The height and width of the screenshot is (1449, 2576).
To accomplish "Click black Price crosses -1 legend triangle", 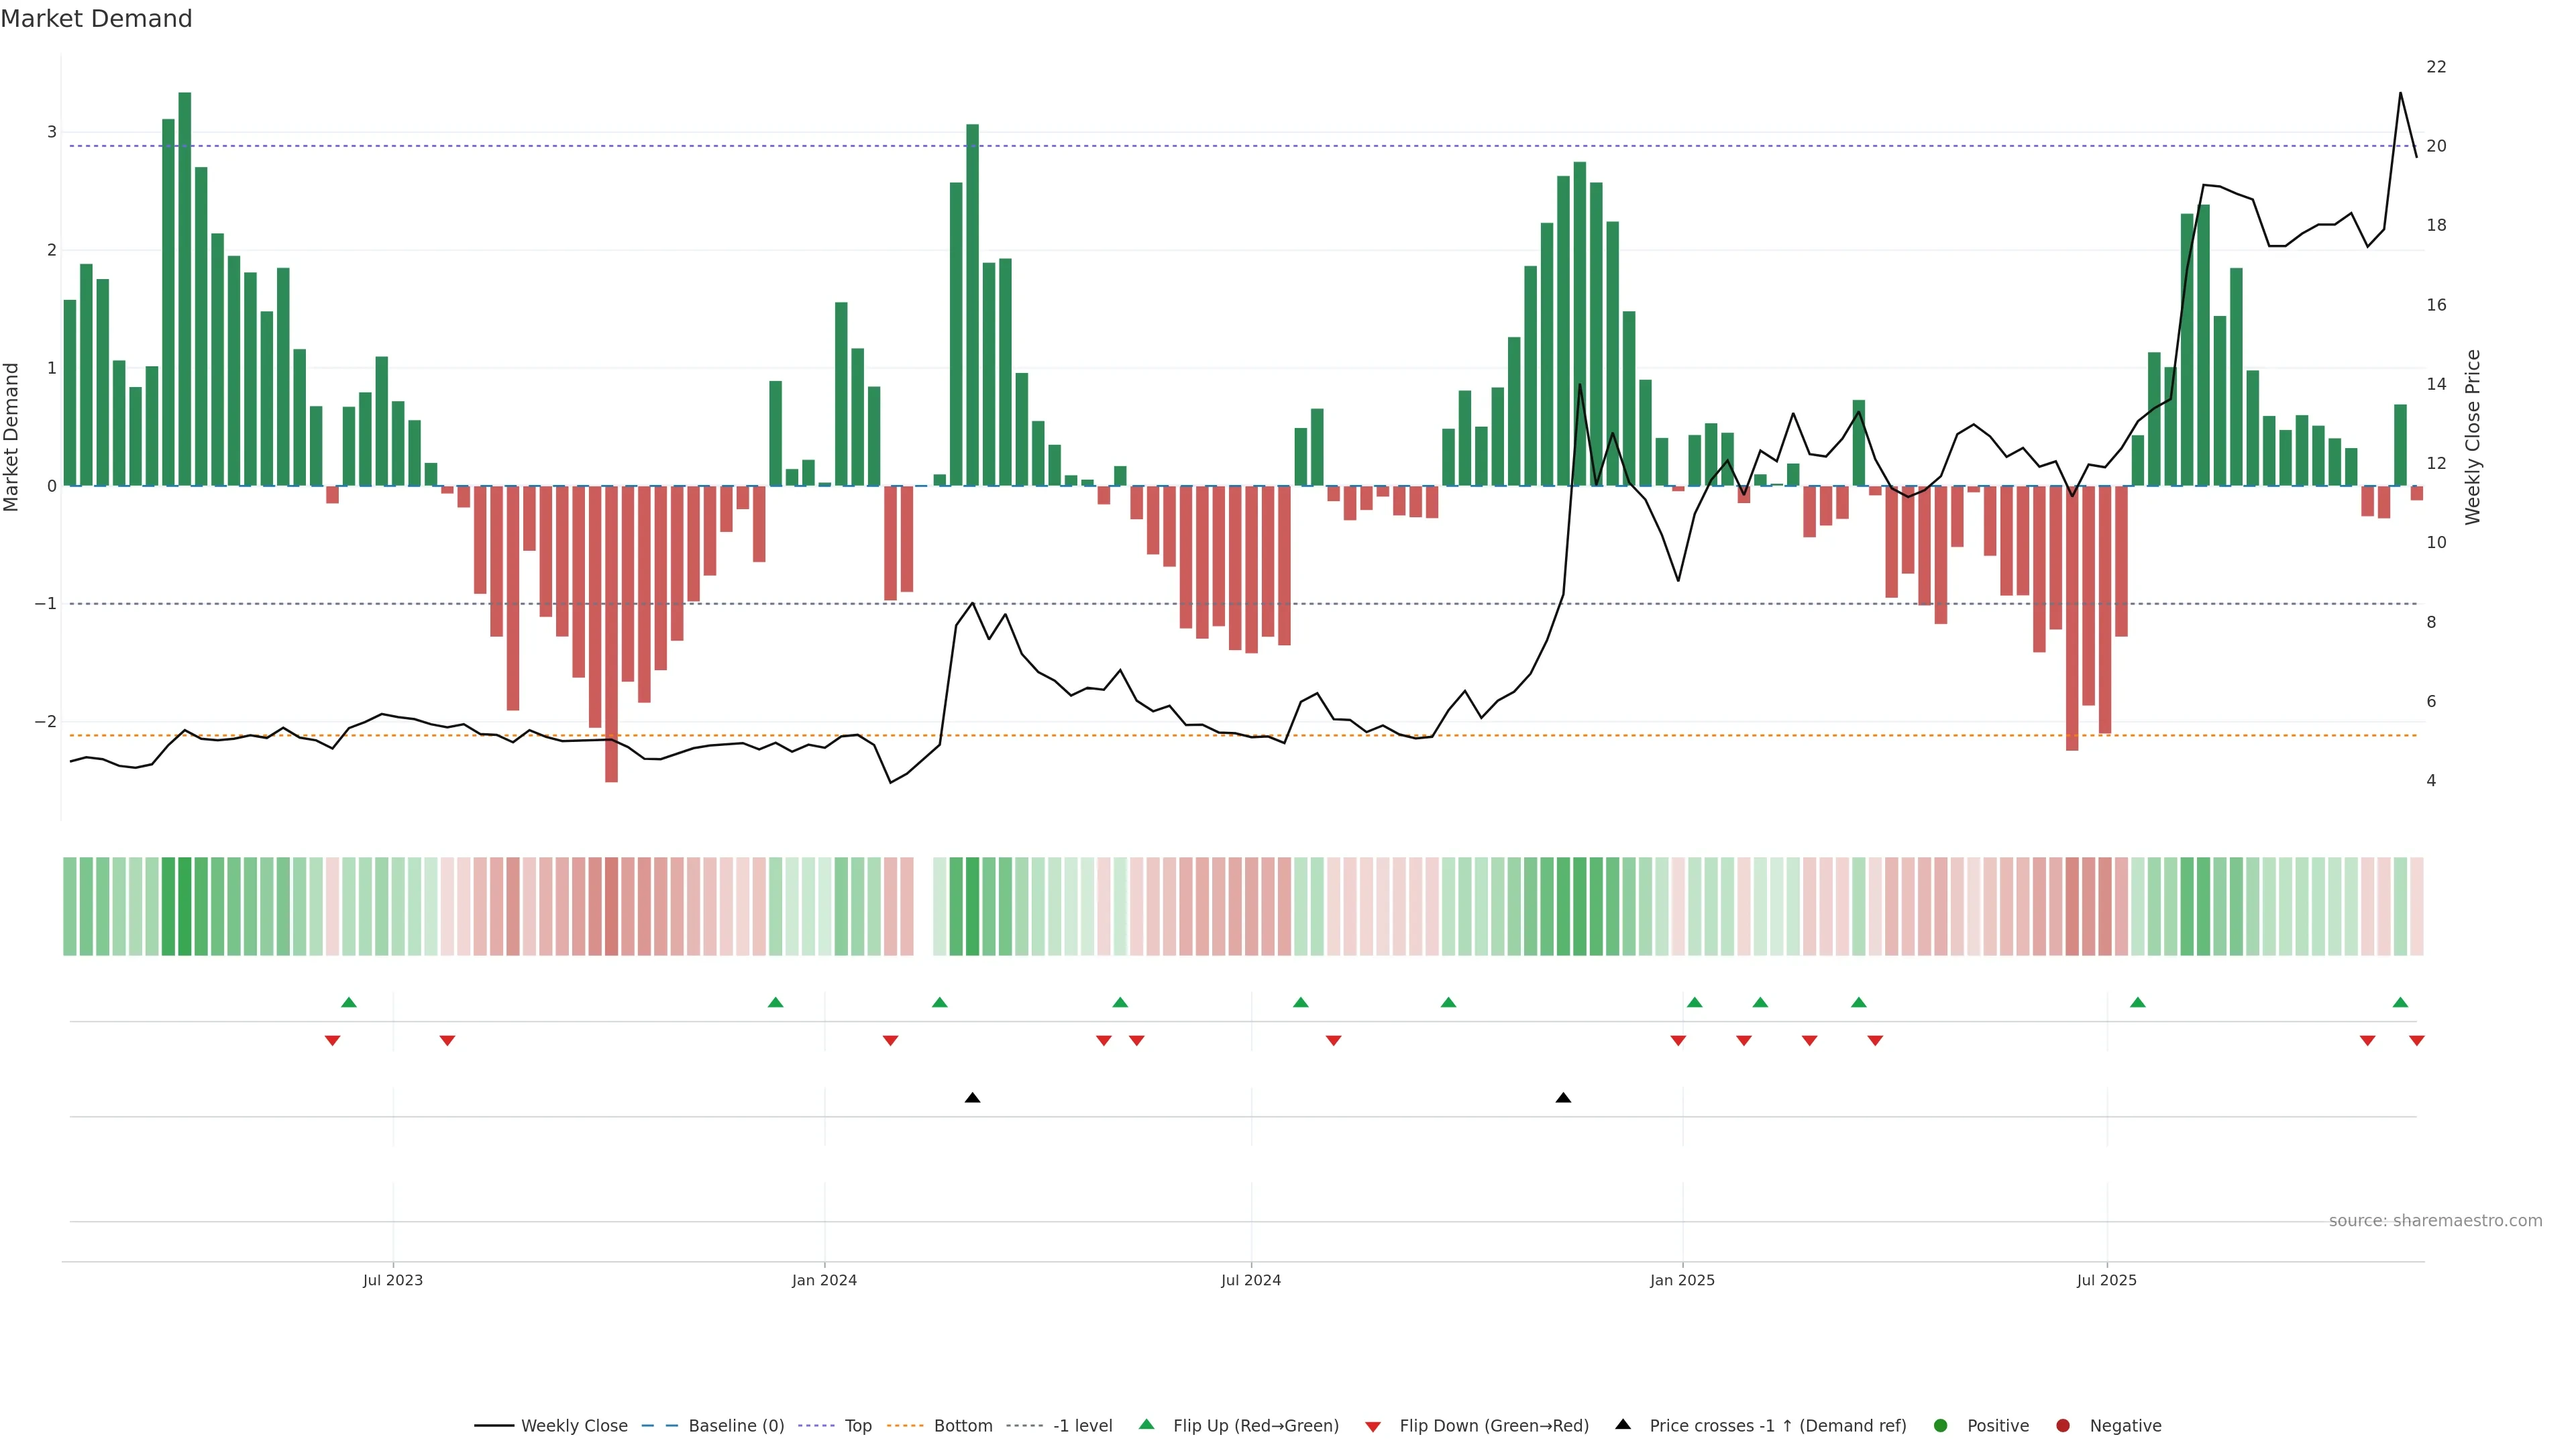I will click(1623, 1425).
